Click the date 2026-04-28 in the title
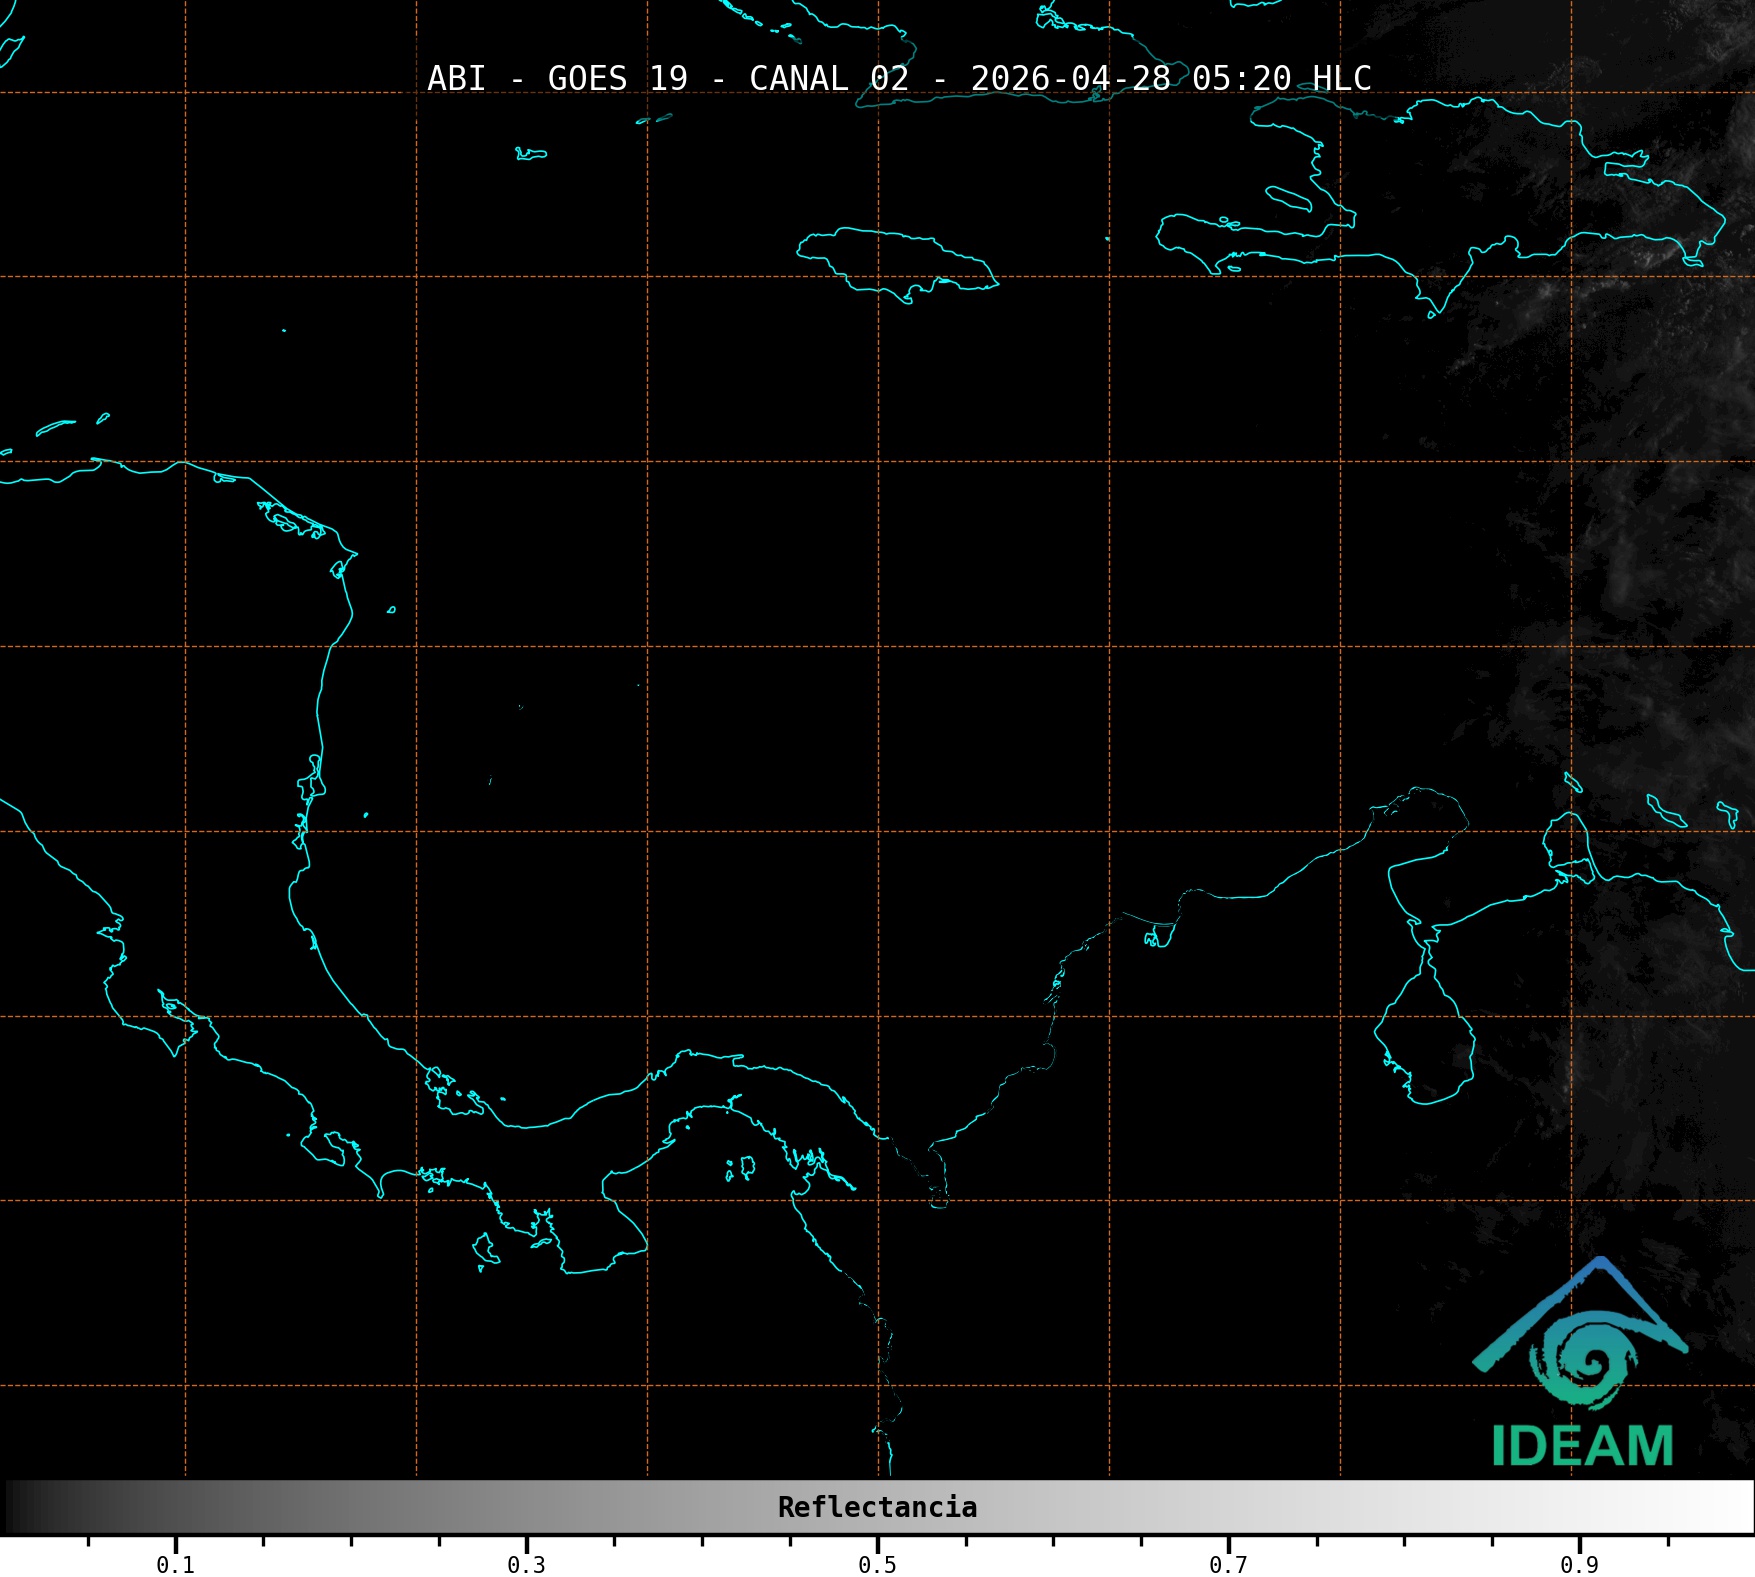The width and height of the screenshot is (1755, 1577). coord(1070,79)
